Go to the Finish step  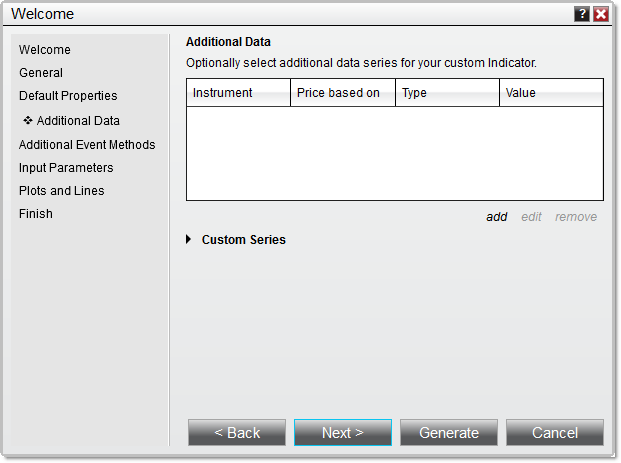coord(36,214)
